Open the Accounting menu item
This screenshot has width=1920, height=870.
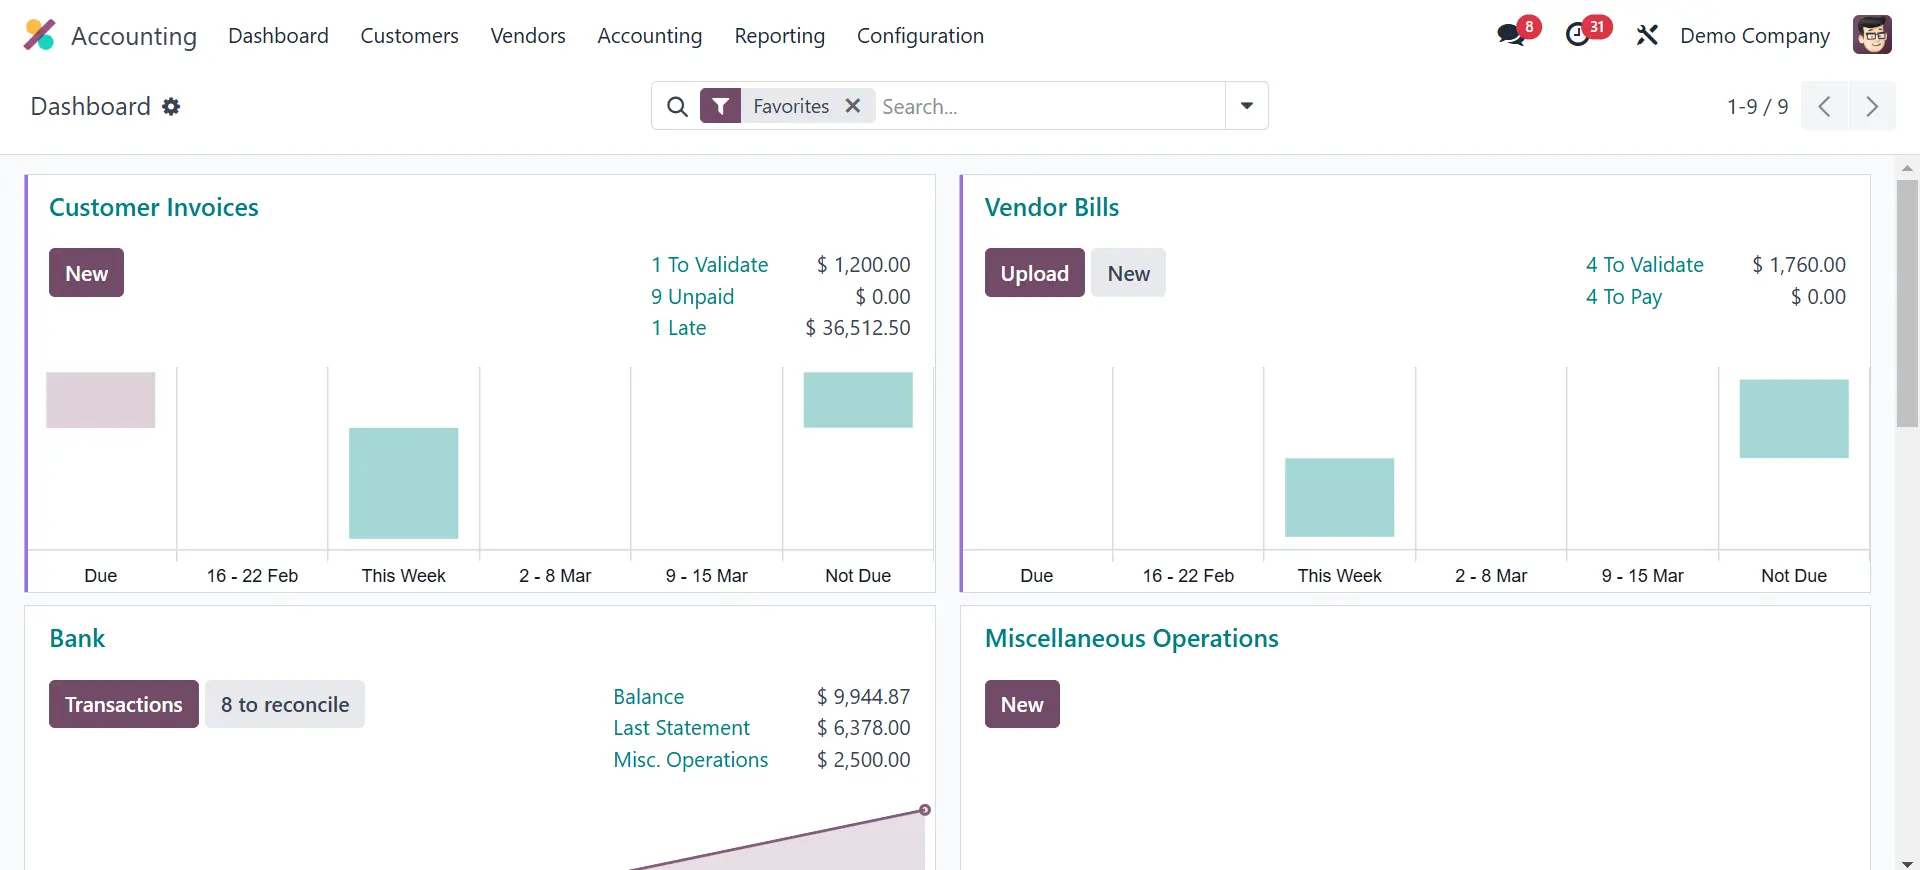click(650, 36)
